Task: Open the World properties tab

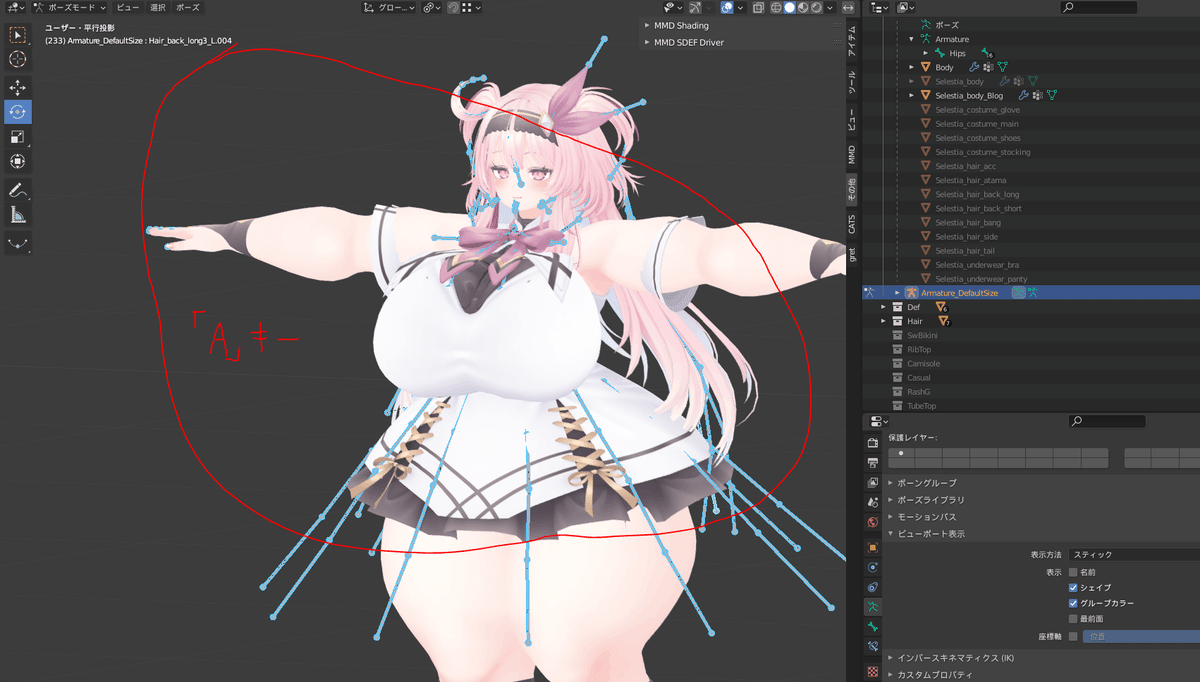Action: pyautogui.click(x=873, y=522)
